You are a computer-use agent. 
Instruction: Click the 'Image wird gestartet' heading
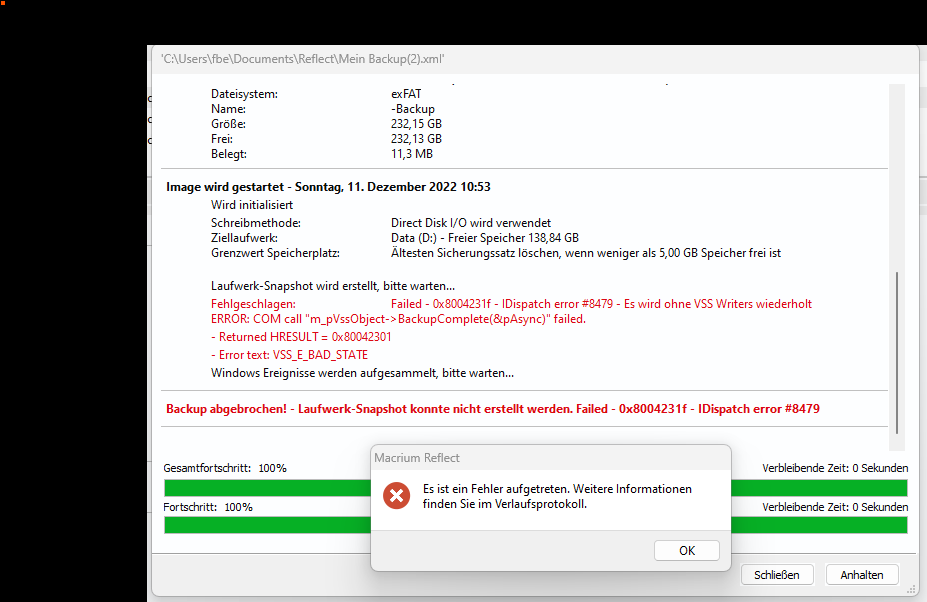pyautogui.click(x=328, y=187)
